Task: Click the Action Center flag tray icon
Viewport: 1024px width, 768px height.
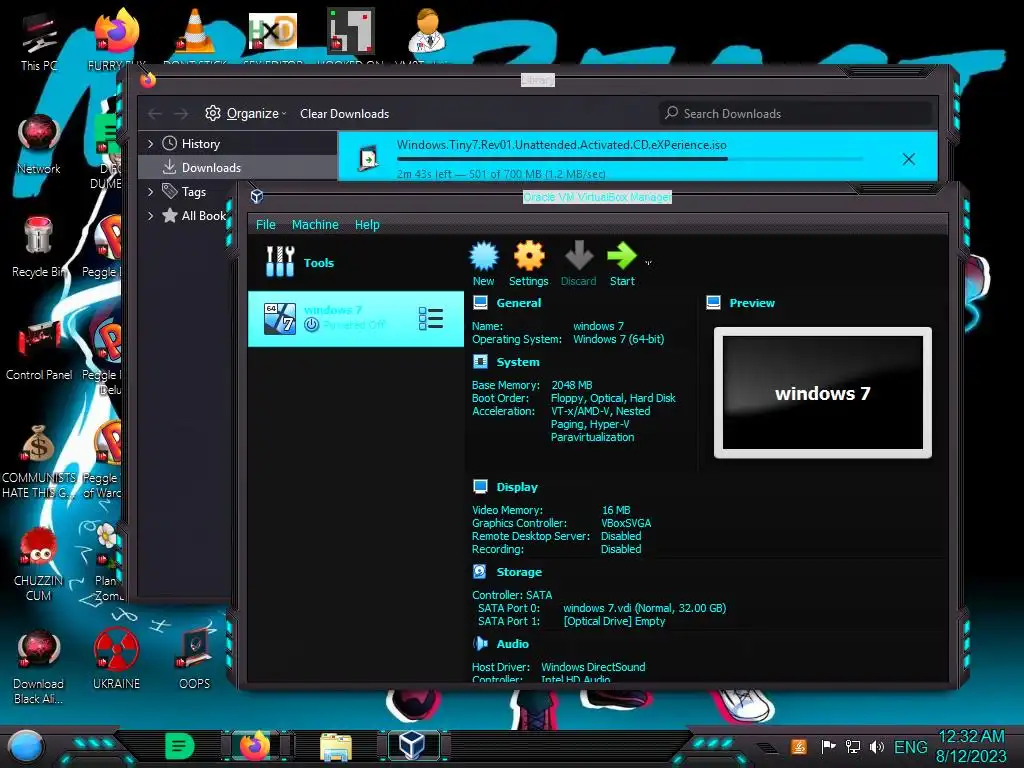Action: coord(828,746)
